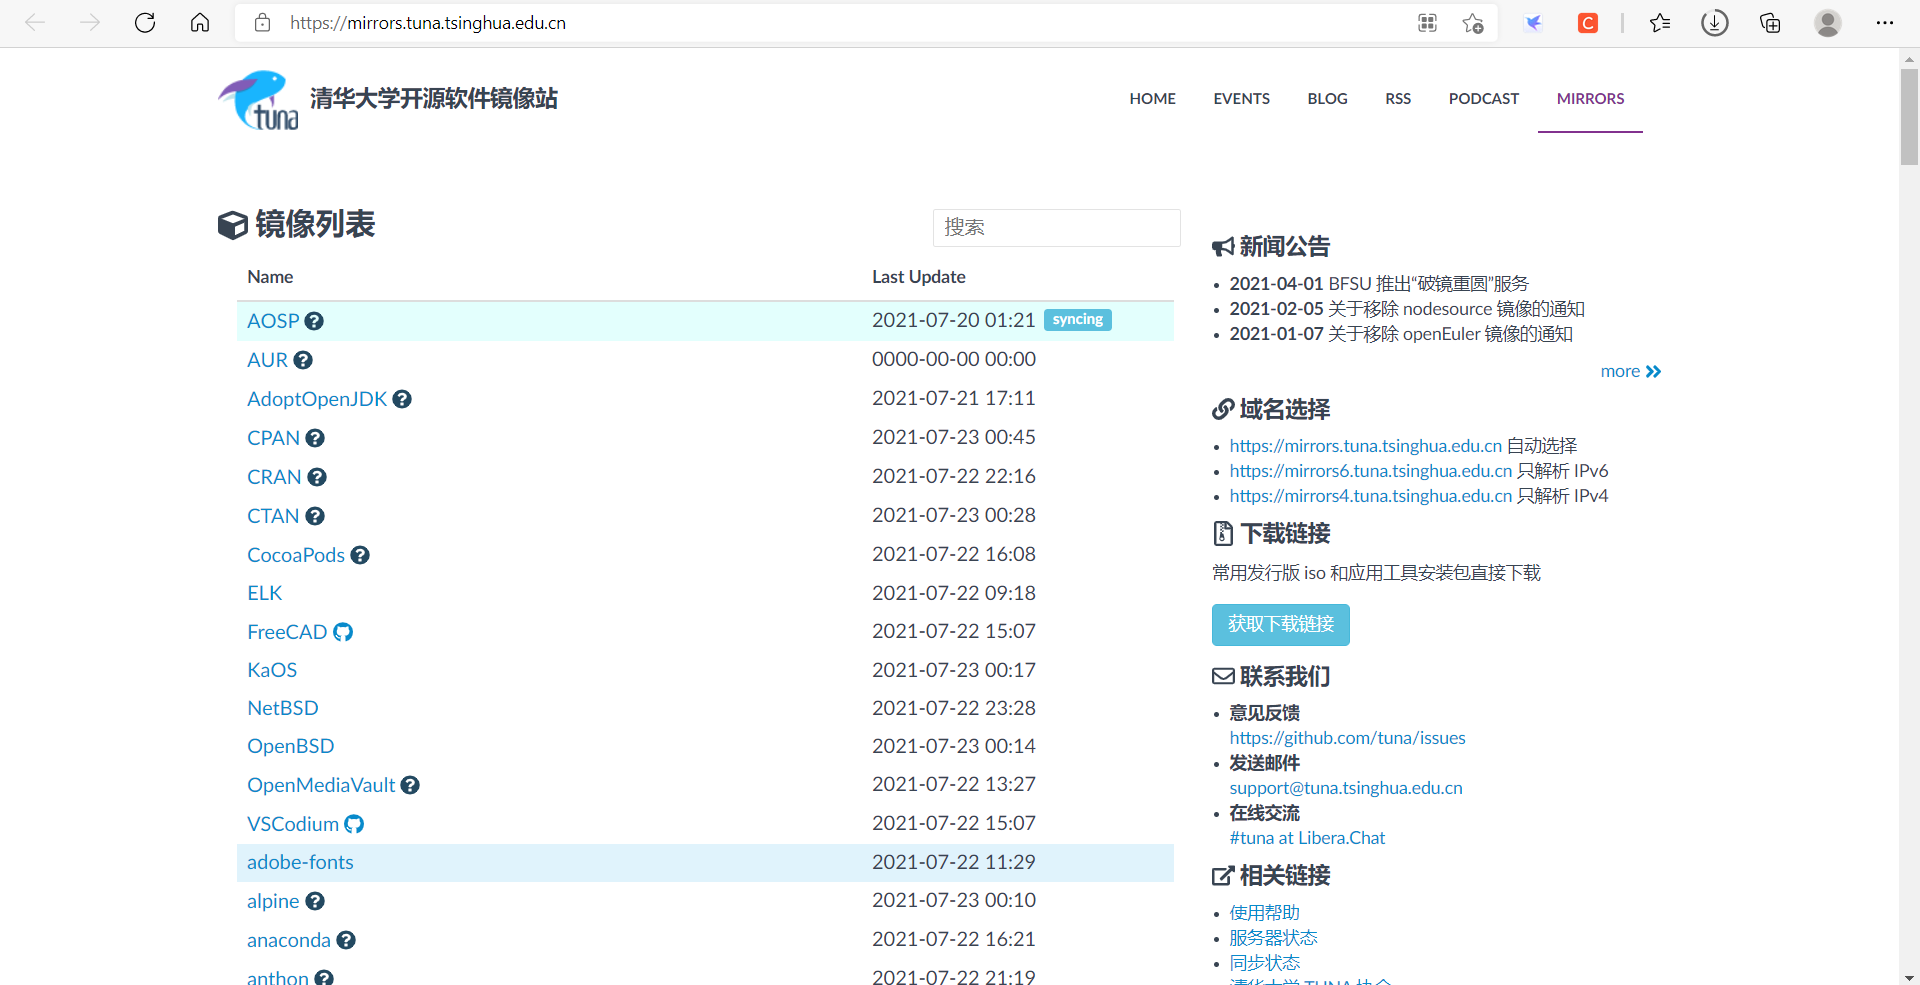Click the 获取下载链接 button
This screenshot has height=985, width=1920.
1280,624
